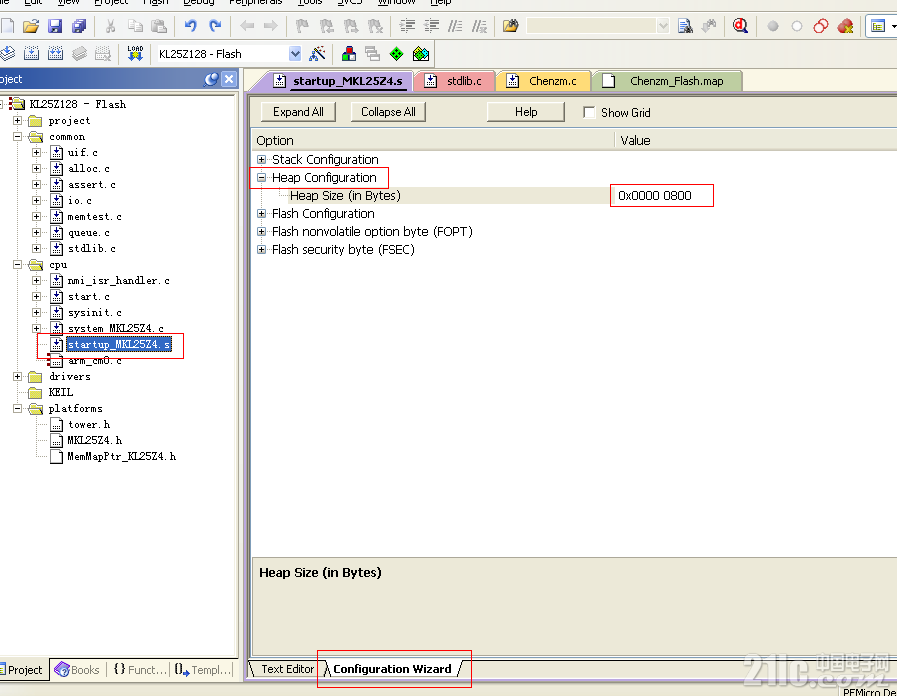Screen dimensions: 897x696
Task: Select the KEIL folder in tree
Action: coord(61,392)
